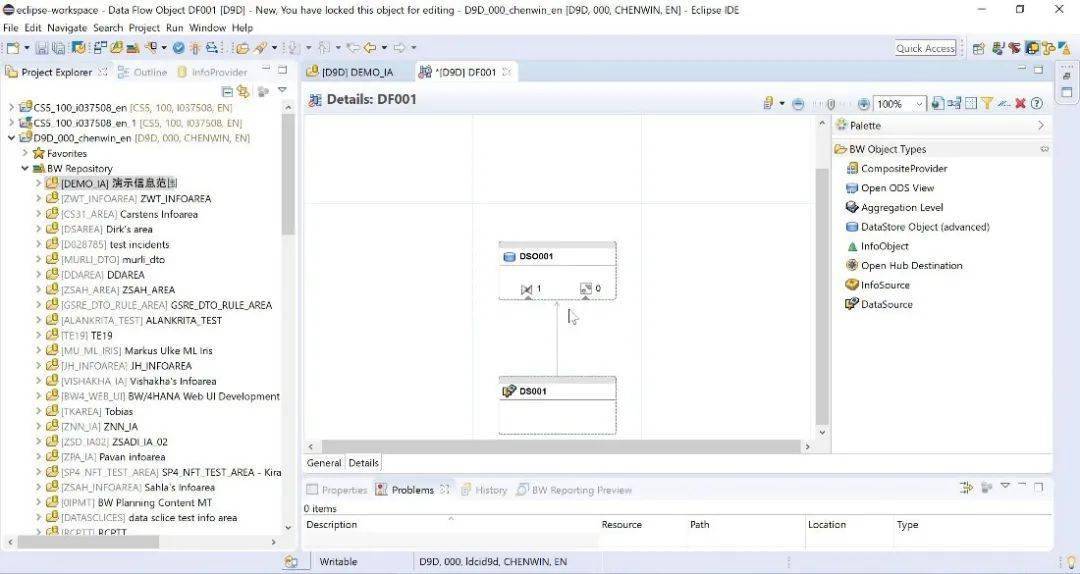Viewport: 1080px width, 574px height.
Task: Click the blue checkmark Check toolbar icon
Action: [x=178, y=48]
